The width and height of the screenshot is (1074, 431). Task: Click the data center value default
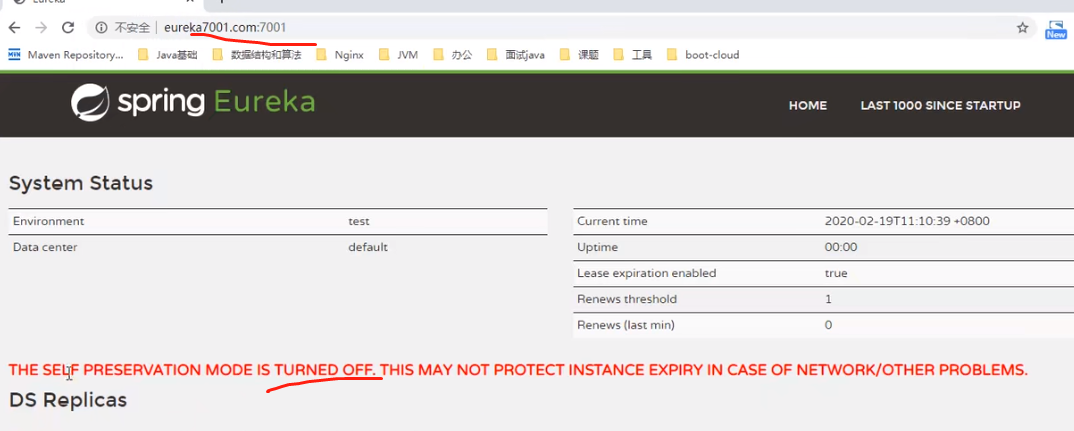coord(368,247)
